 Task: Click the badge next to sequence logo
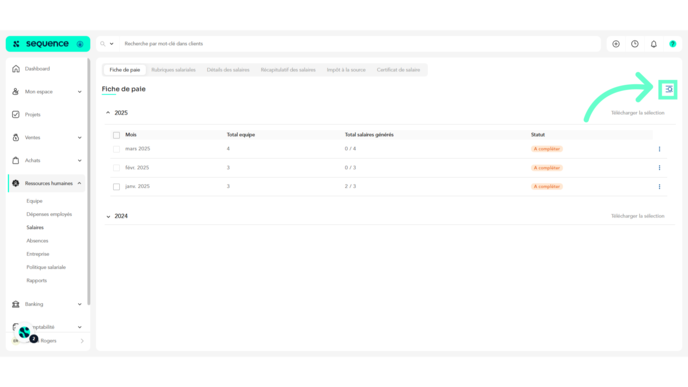tap(80, 44)
